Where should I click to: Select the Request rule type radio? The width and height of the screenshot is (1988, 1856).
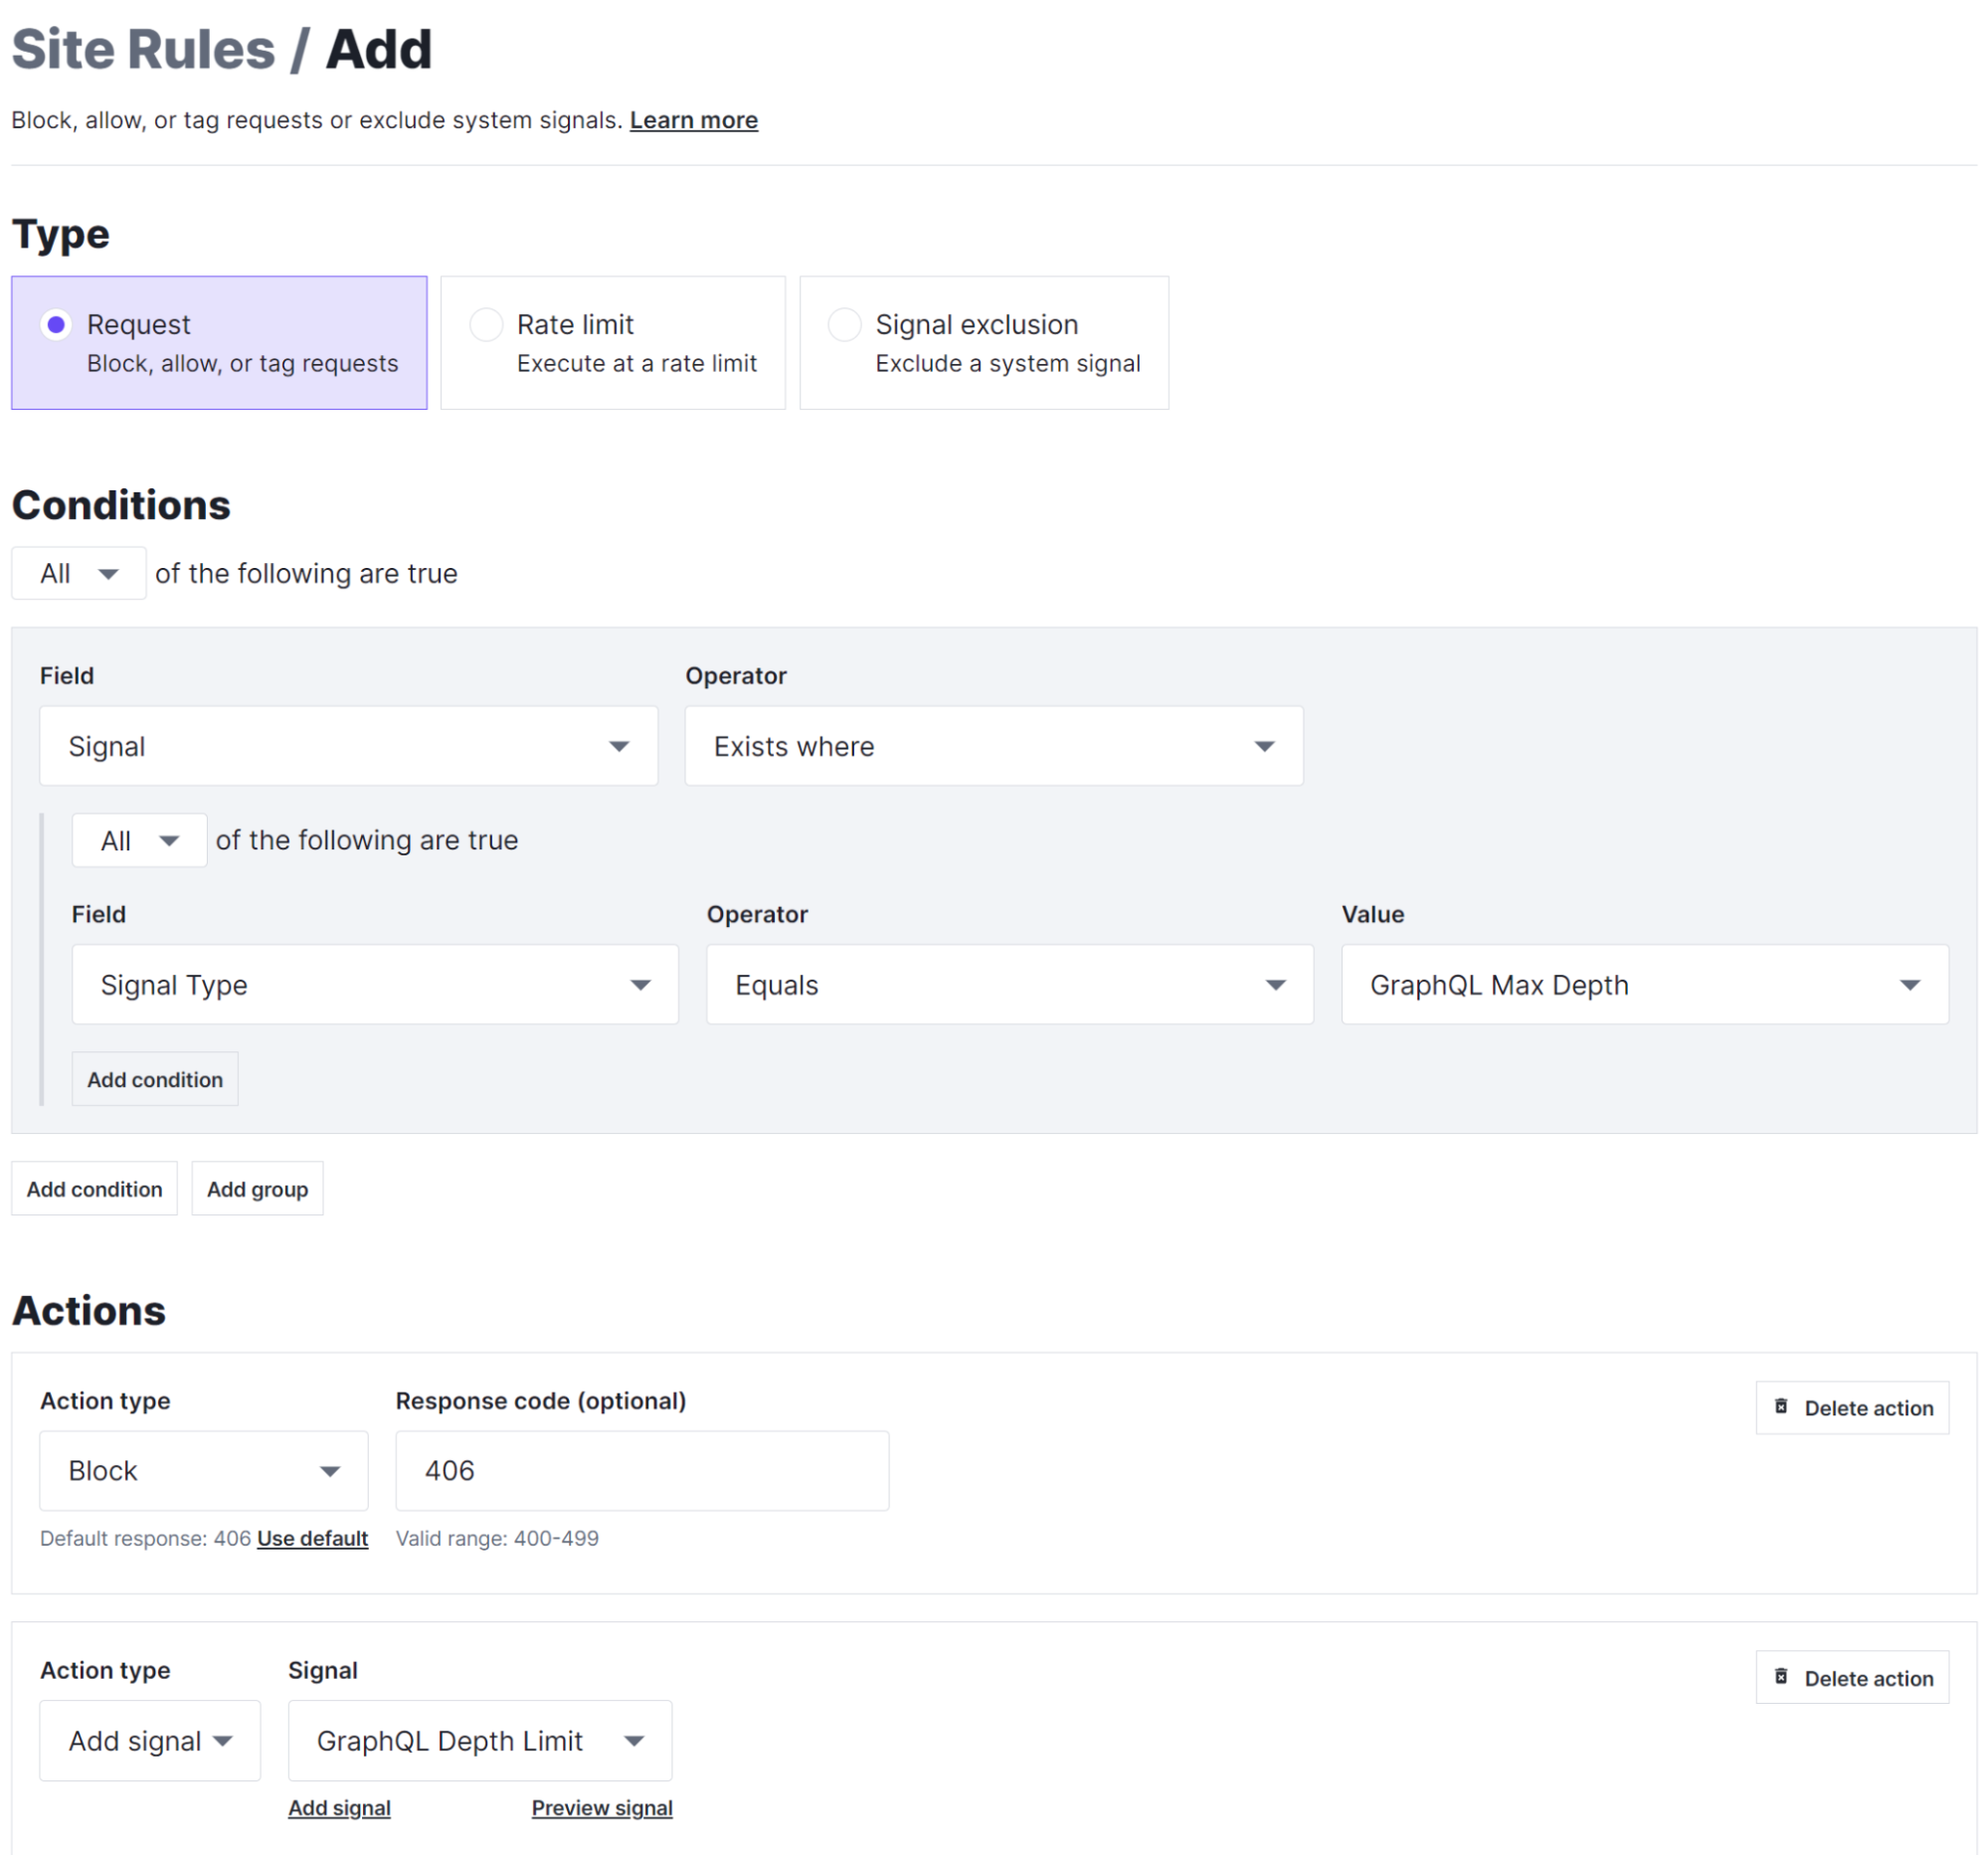click(x=56, y=324)
